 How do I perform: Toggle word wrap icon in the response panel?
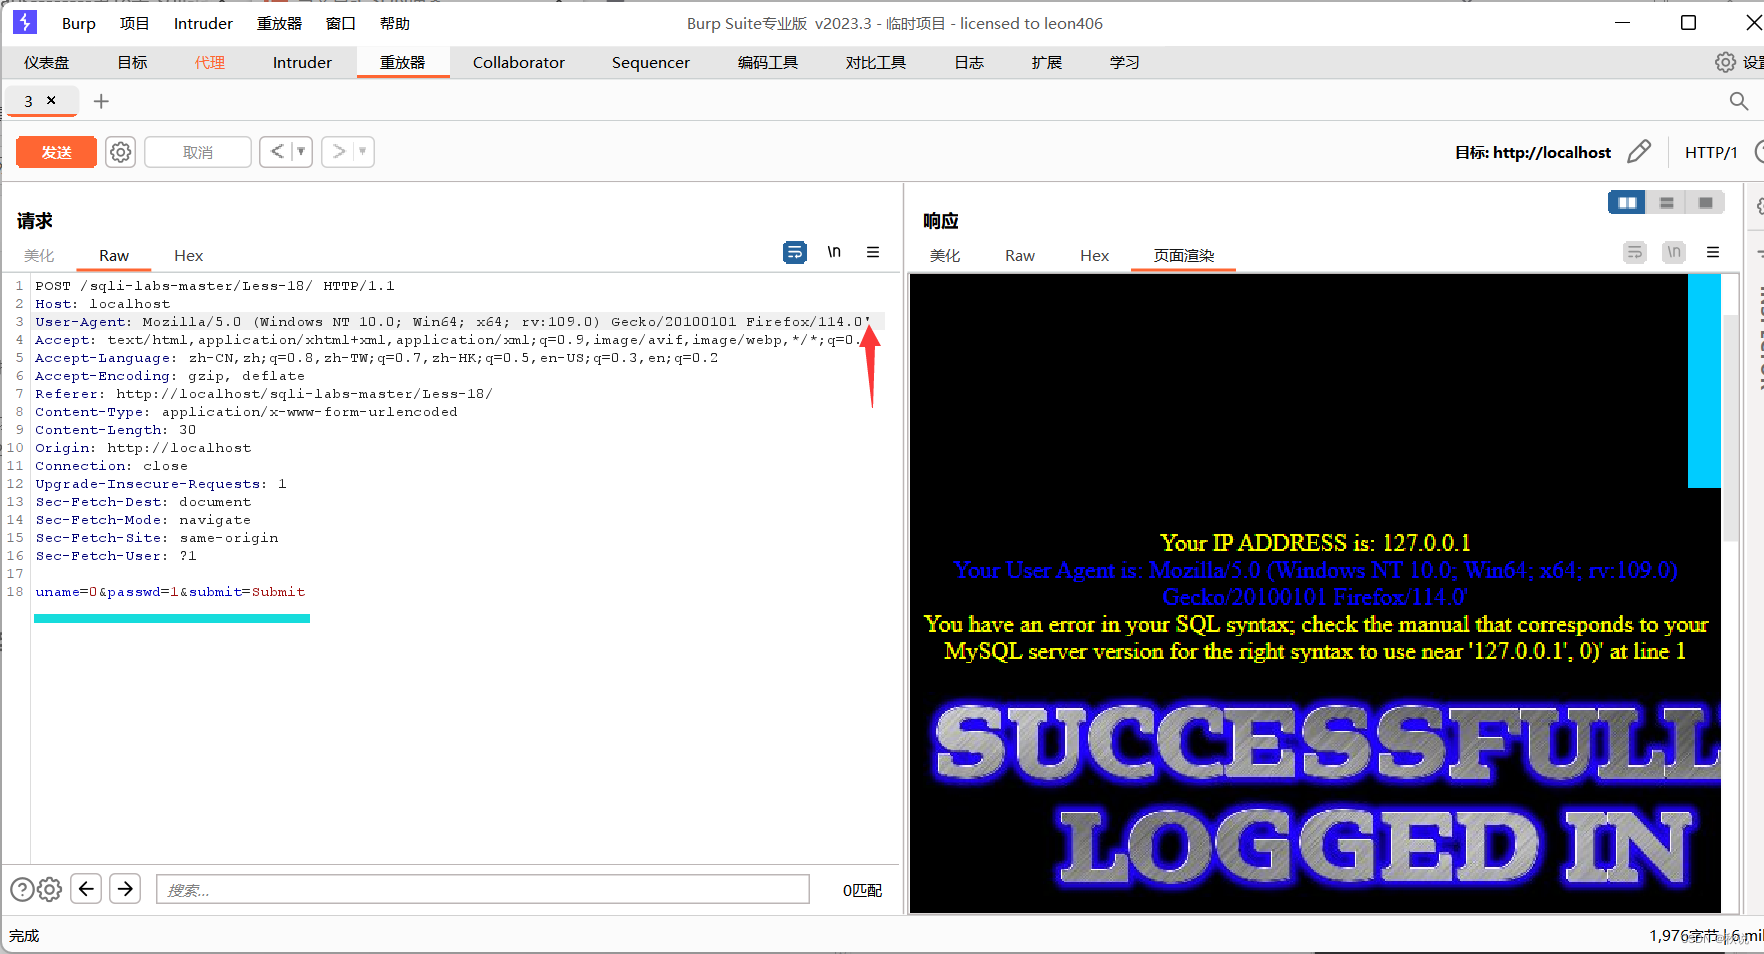[x=1635, y=252]
